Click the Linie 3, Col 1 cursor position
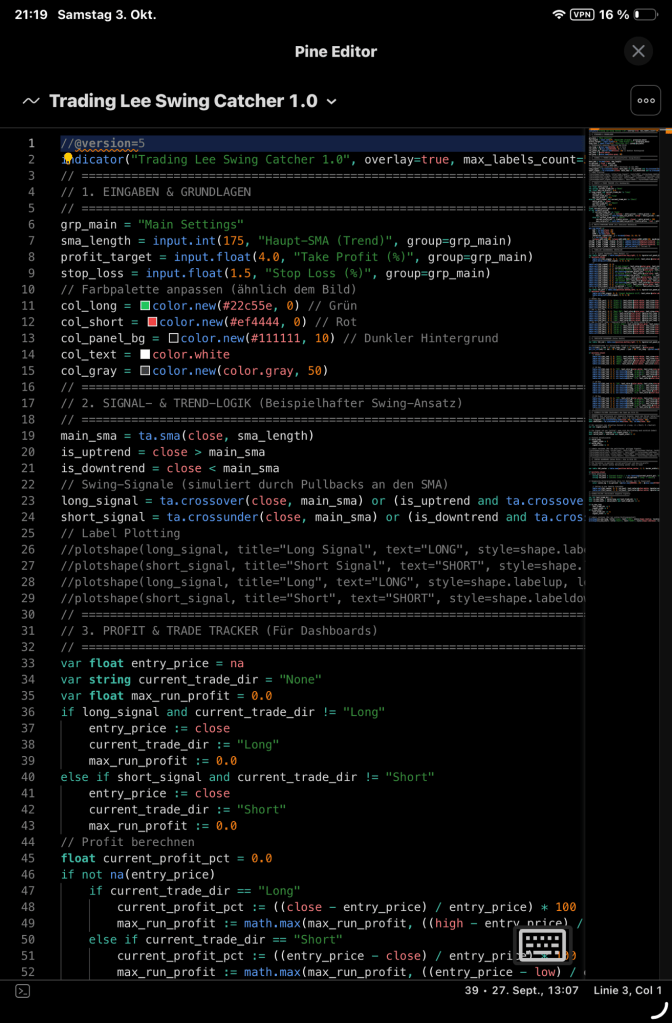This screenshot has width=672, height=1023. 627,990
